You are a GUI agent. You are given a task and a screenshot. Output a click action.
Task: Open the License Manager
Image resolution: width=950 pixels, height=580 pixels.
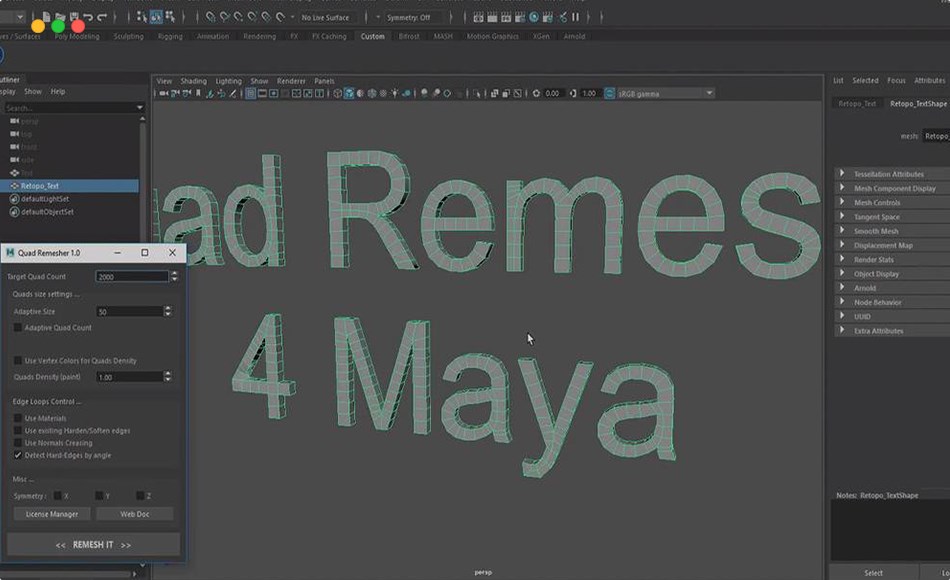tap(52, 514)
